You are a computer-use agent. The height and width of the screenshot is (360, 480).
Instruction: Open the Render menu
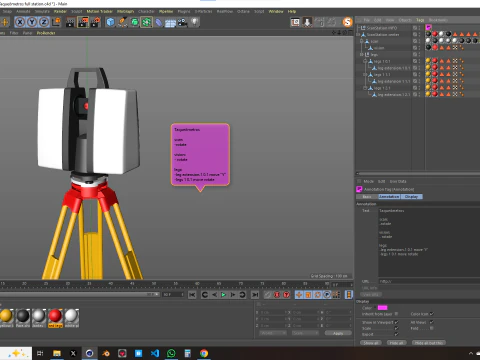60,11
